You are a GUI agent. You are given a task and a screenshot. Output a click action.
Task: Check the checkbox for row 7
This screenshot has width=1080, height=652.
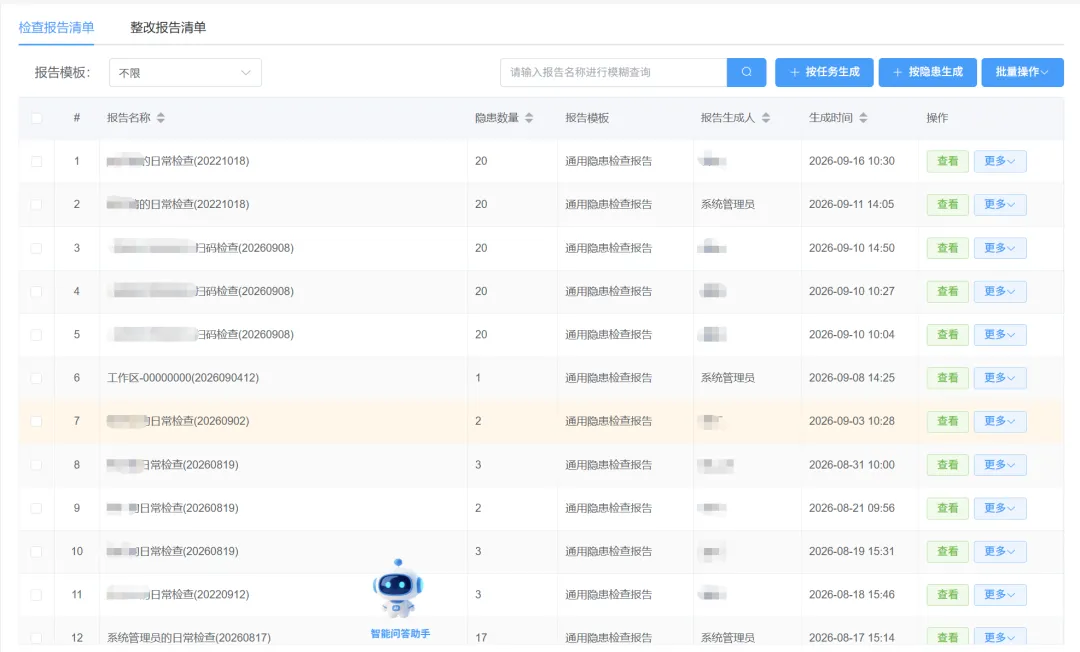(37, 421)
